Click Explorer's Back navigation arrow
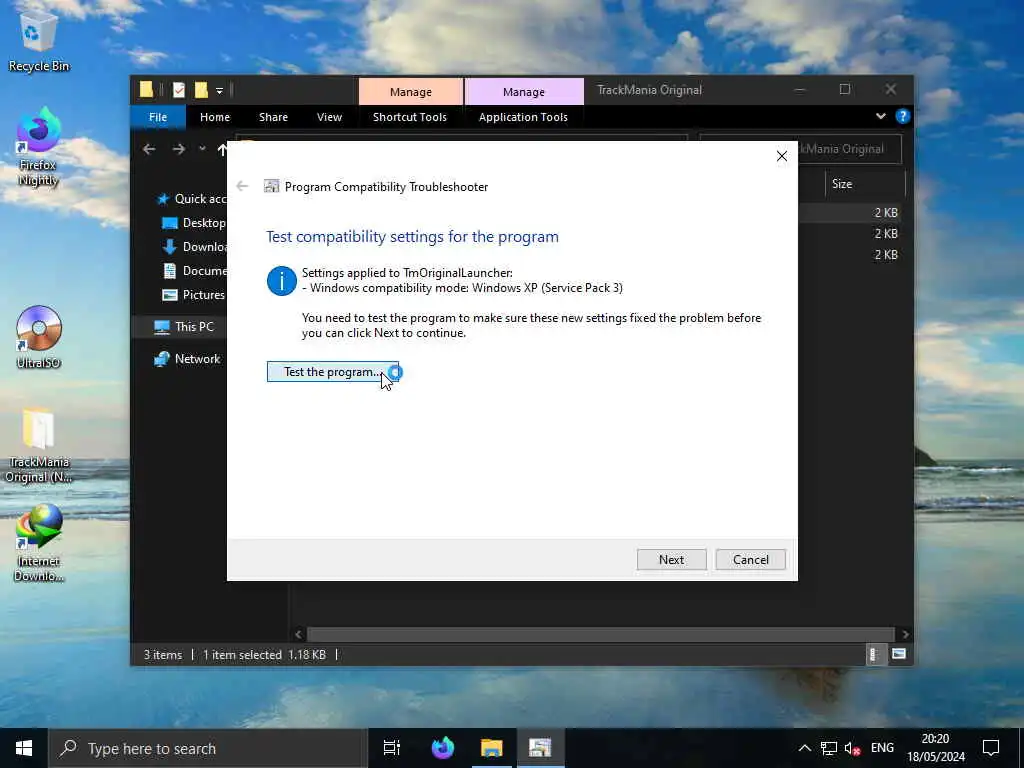 pos(149,149)
